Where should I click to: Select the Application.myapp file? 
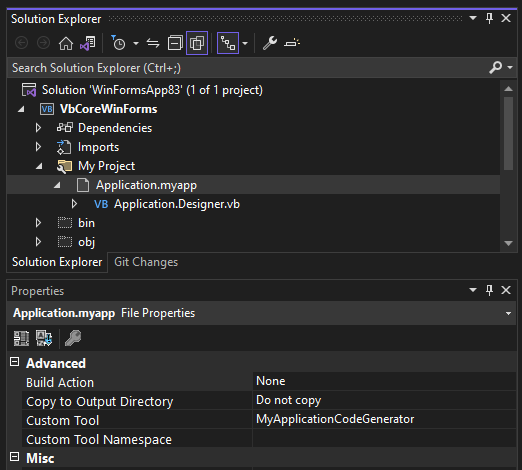pyautogui.click(x=146, y=185)
